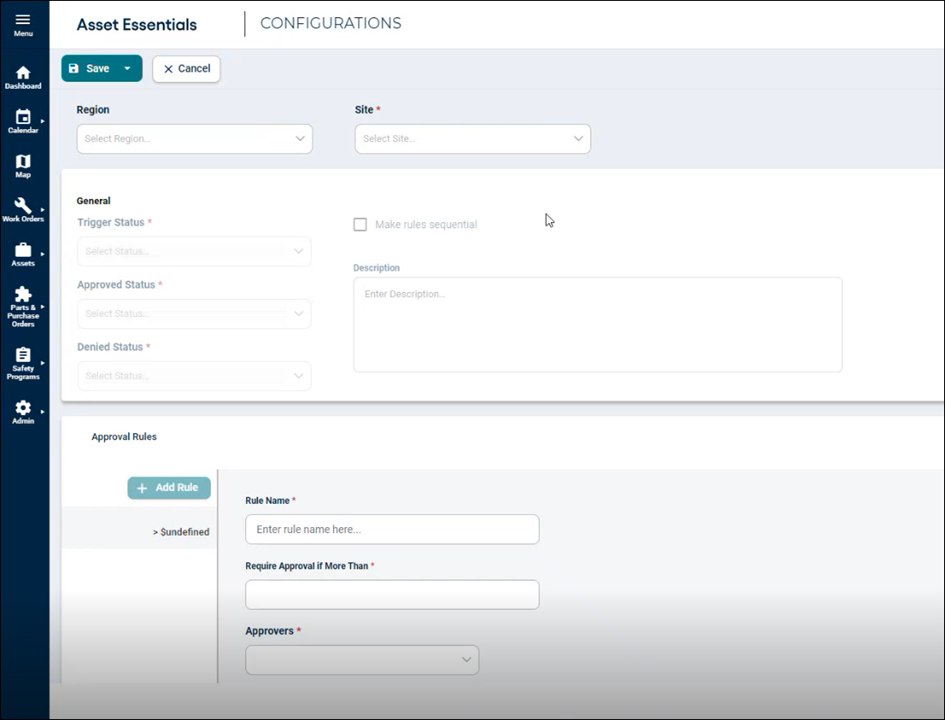Expand the Select Region dropdown
Viewport: 945px width, 720px height.
[x=194, y=139]
